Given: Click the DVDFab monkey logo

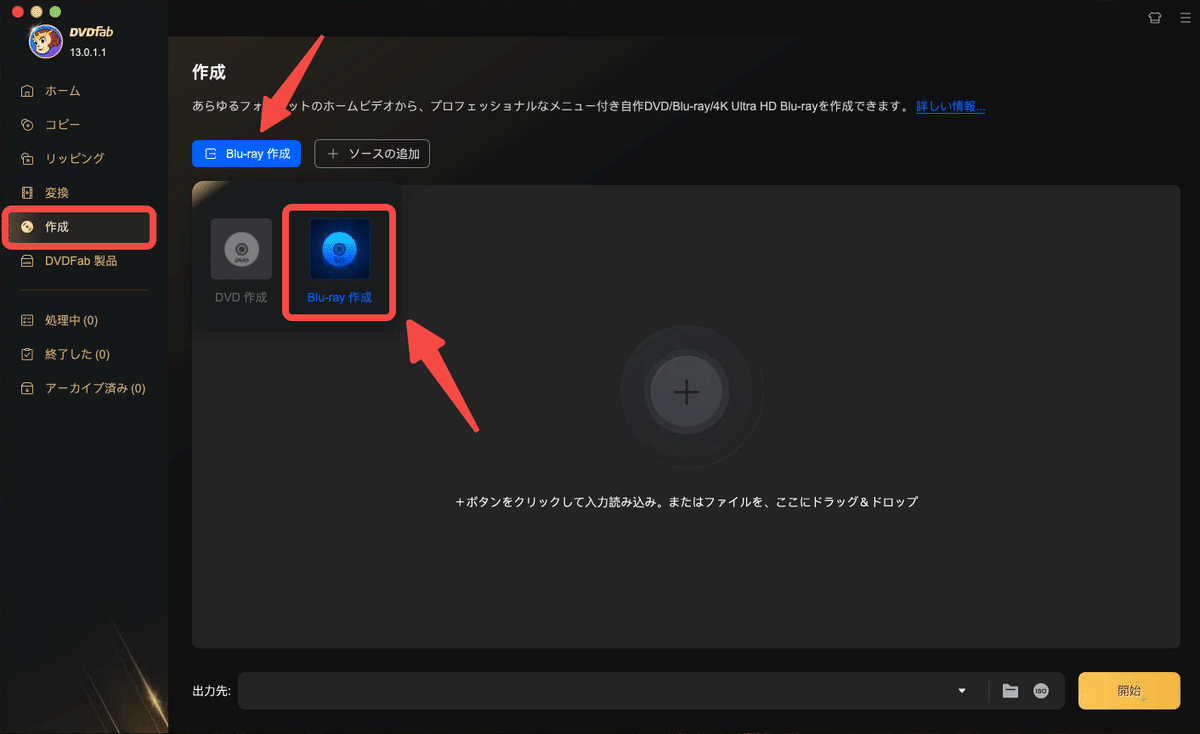Looking at the screenshot, I should [x=46, y=41].
